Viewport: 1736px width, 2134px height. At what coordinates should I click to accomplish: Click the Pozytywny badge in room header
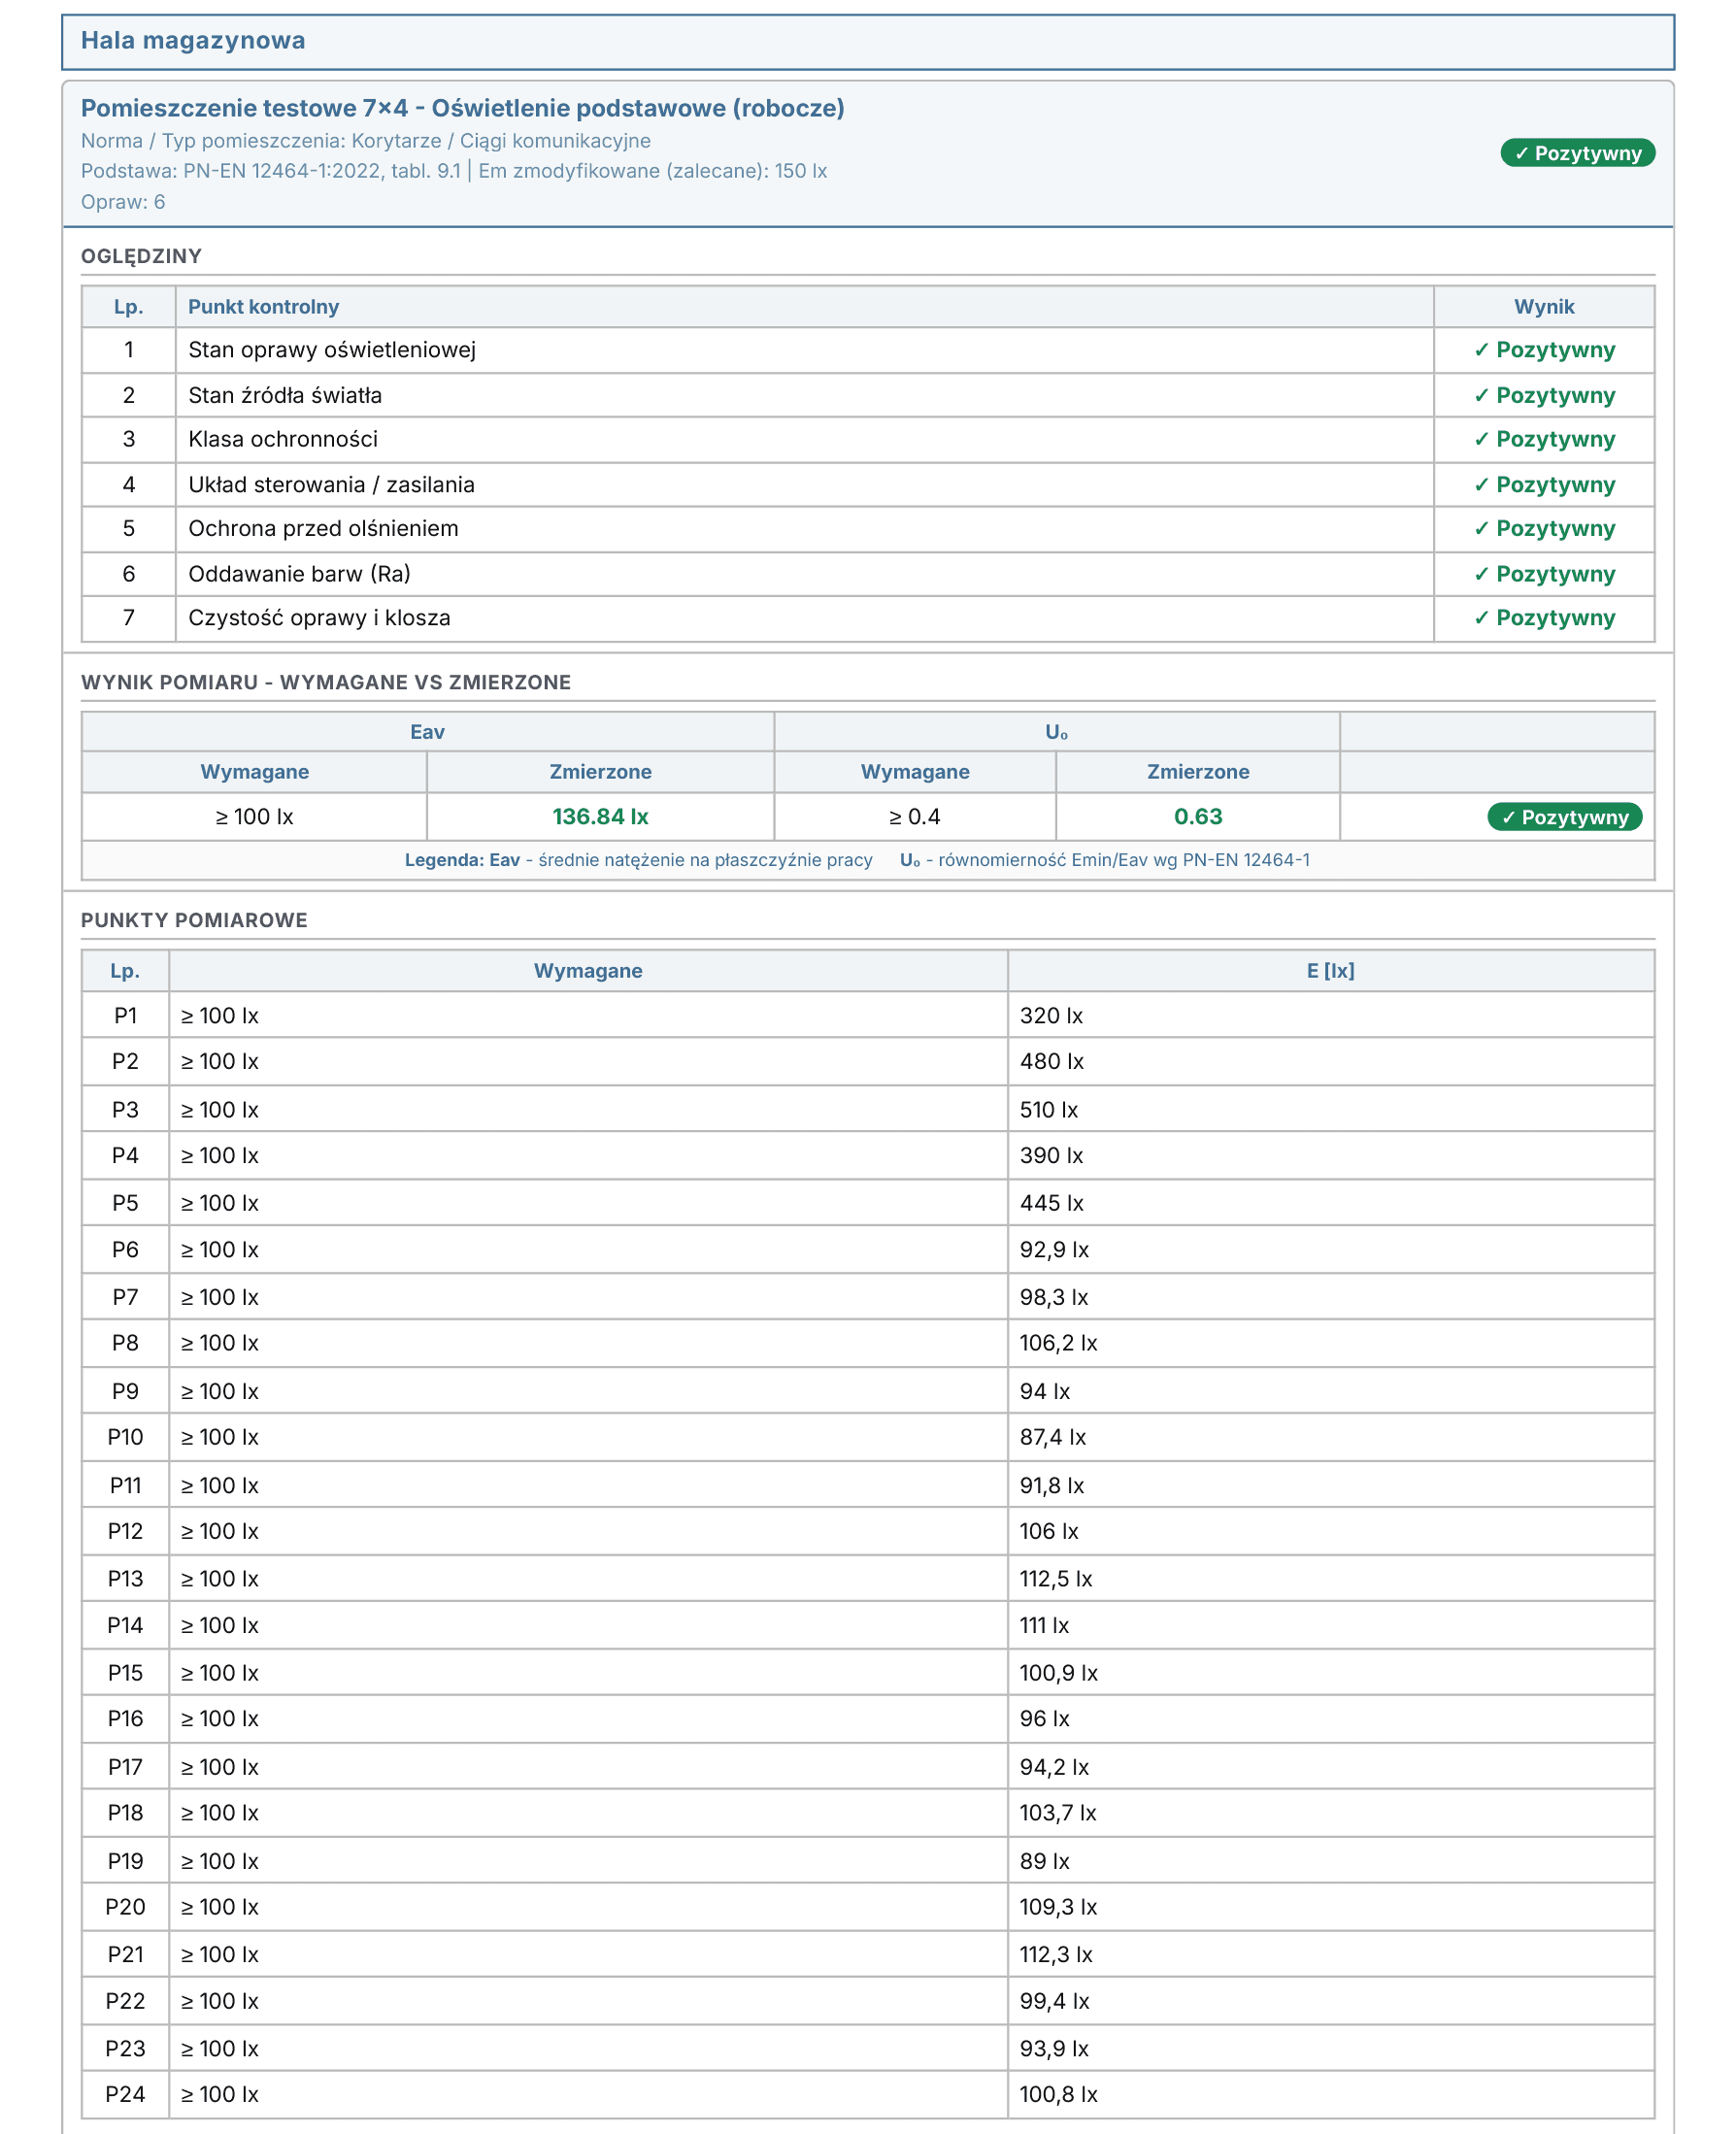1577,153
